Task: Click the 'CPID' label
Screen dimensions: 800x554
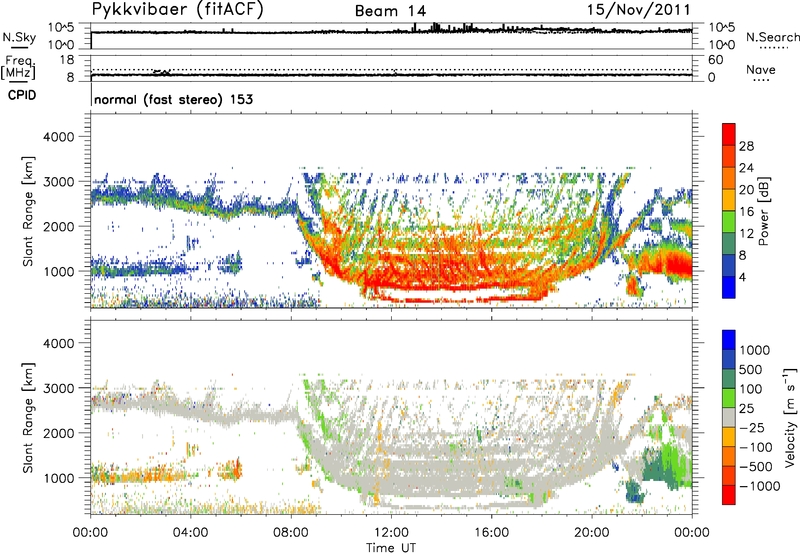Action: [x=22, y=95]
